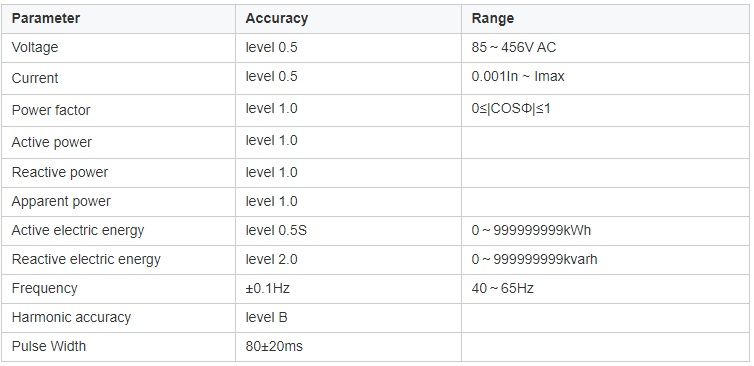This screenshot has height=366, width=754.
Task: Click the level 0.5S accuracy cell
Action: click(348, 230)
